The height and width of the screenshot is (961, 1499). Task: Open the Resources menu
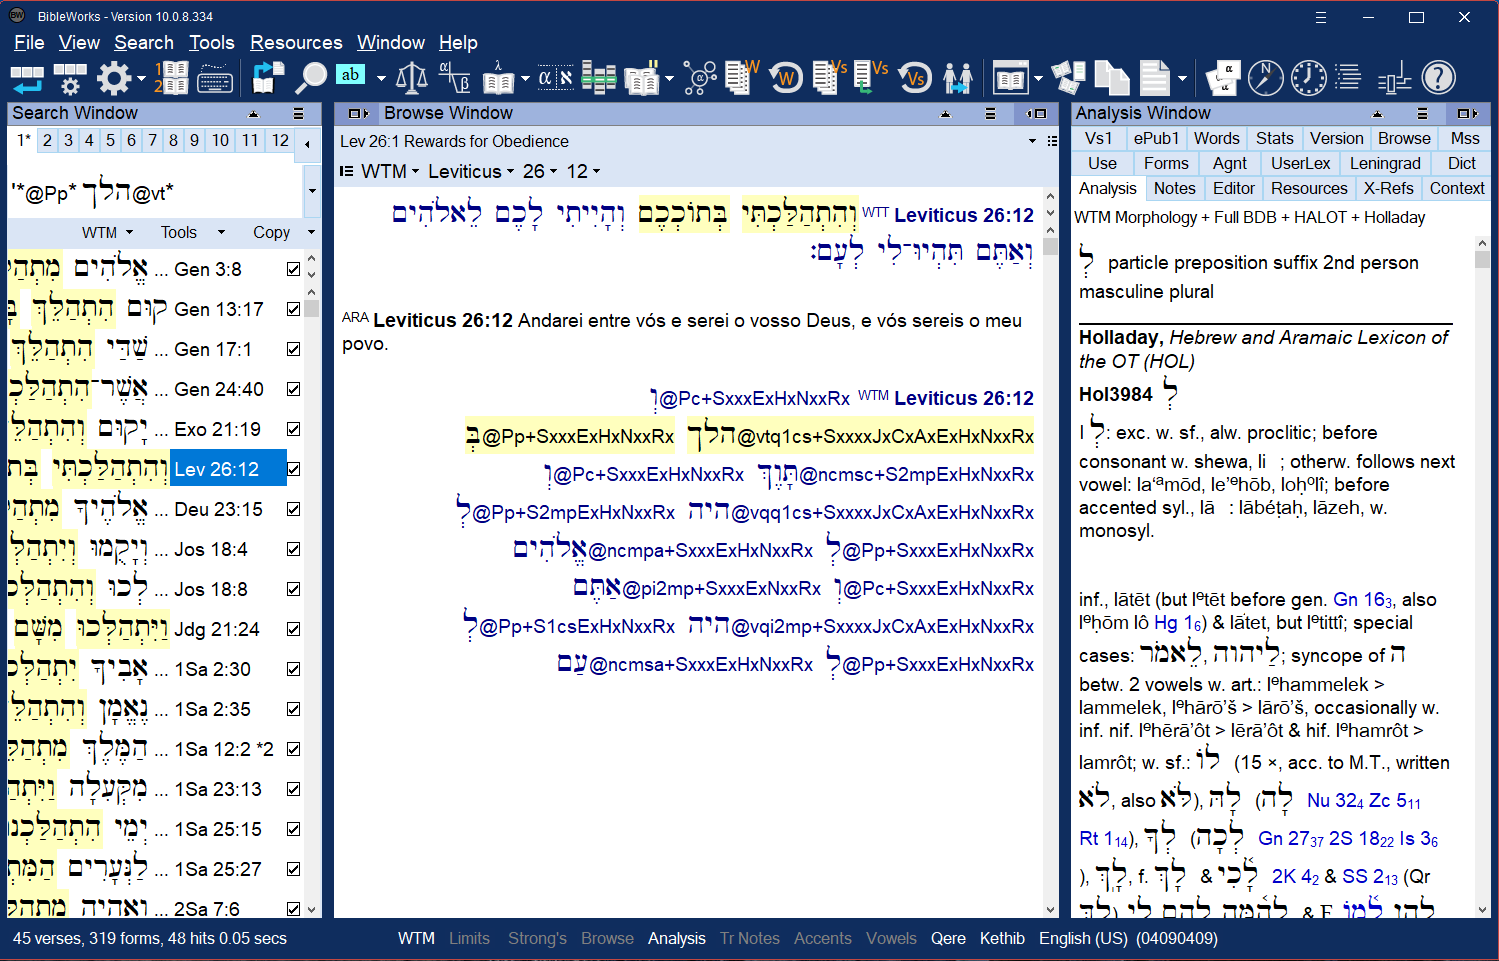(296, 43)
